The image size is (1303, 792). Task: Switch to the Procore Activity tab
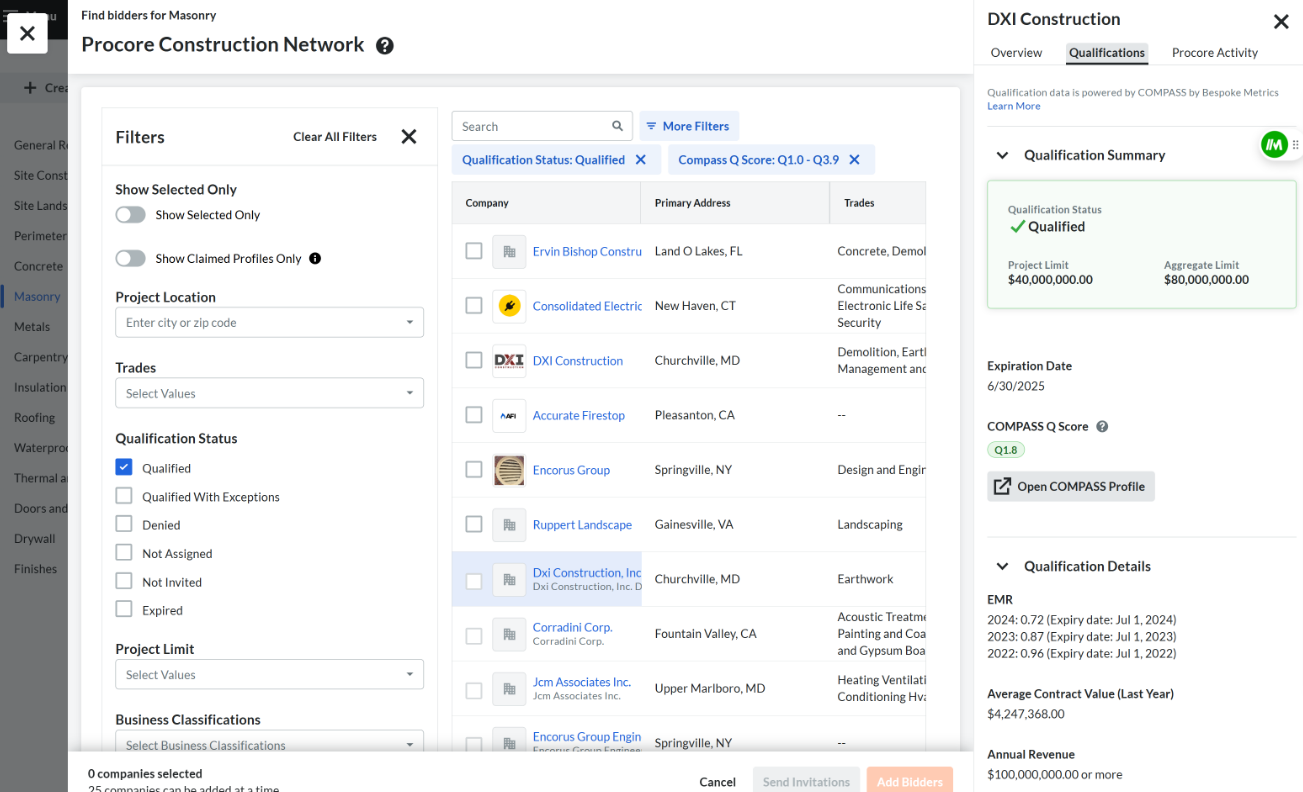[x=1214, y=52]
